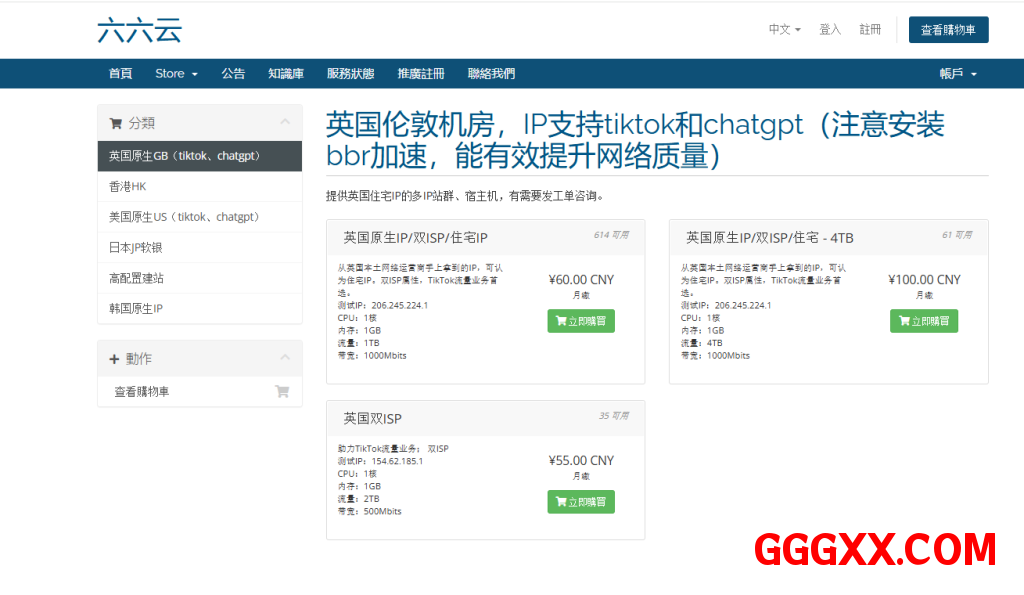Click the plus icon in 動作 header
Image resolution: width=1024 pixels, height=595 pixels.
pyautogui.click(x=114, y=358)
